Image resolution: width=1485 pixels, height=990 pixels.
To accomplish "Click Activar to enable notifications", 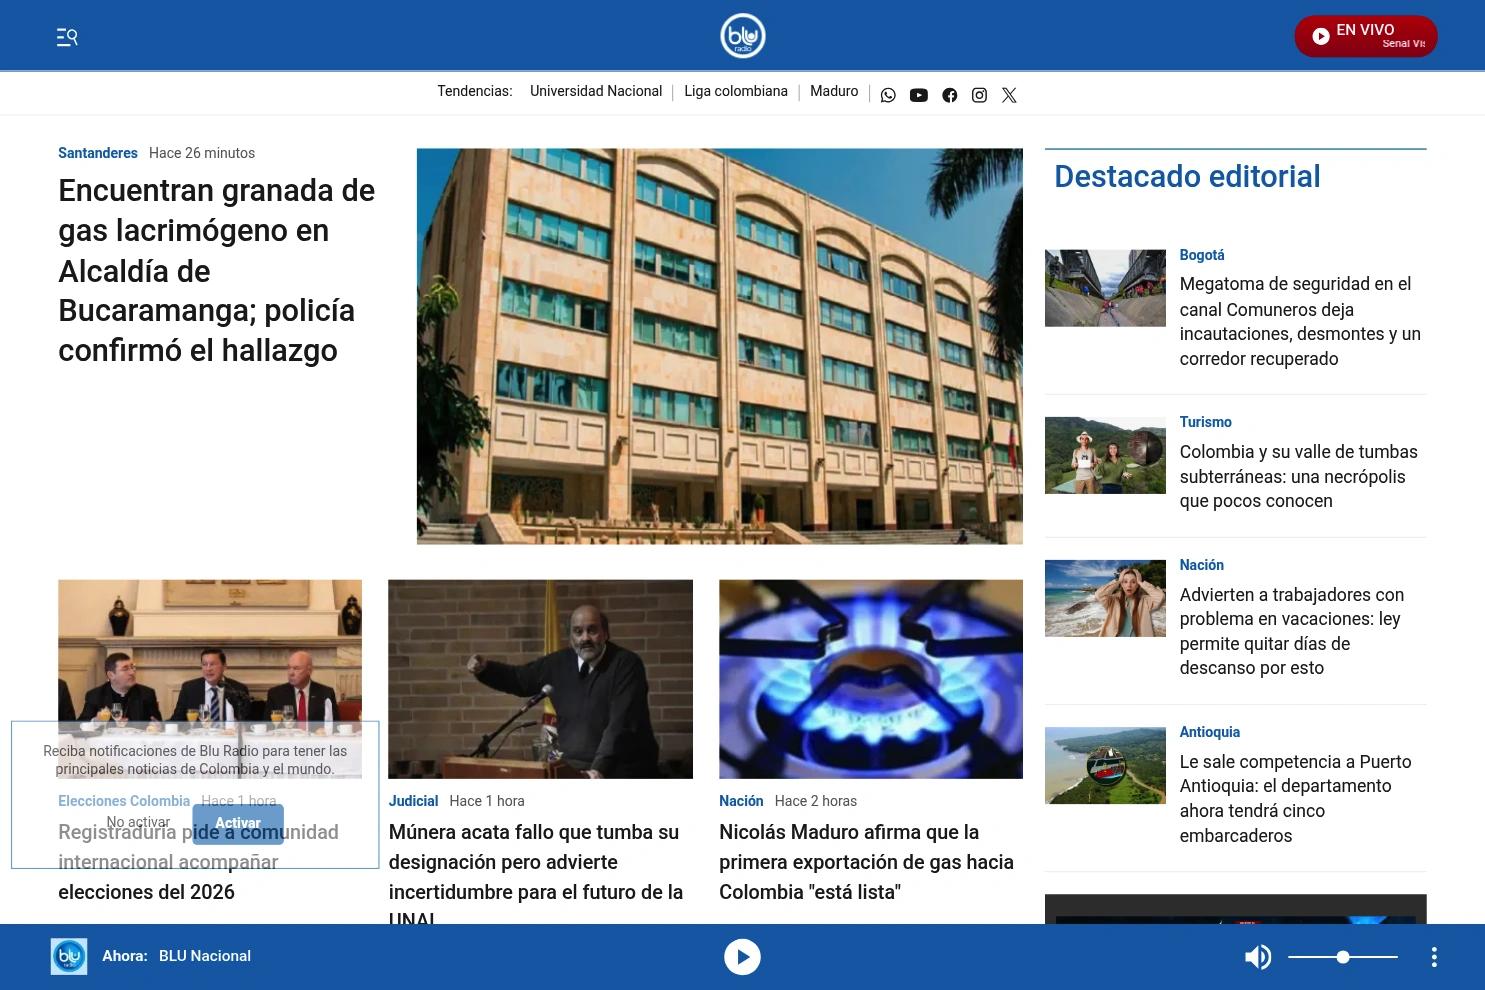I will [238, 823].
